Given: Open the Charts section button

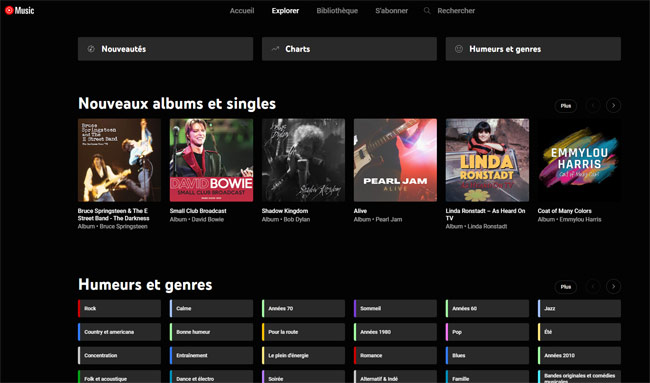Looking at the screenshot, I should 349,49.
